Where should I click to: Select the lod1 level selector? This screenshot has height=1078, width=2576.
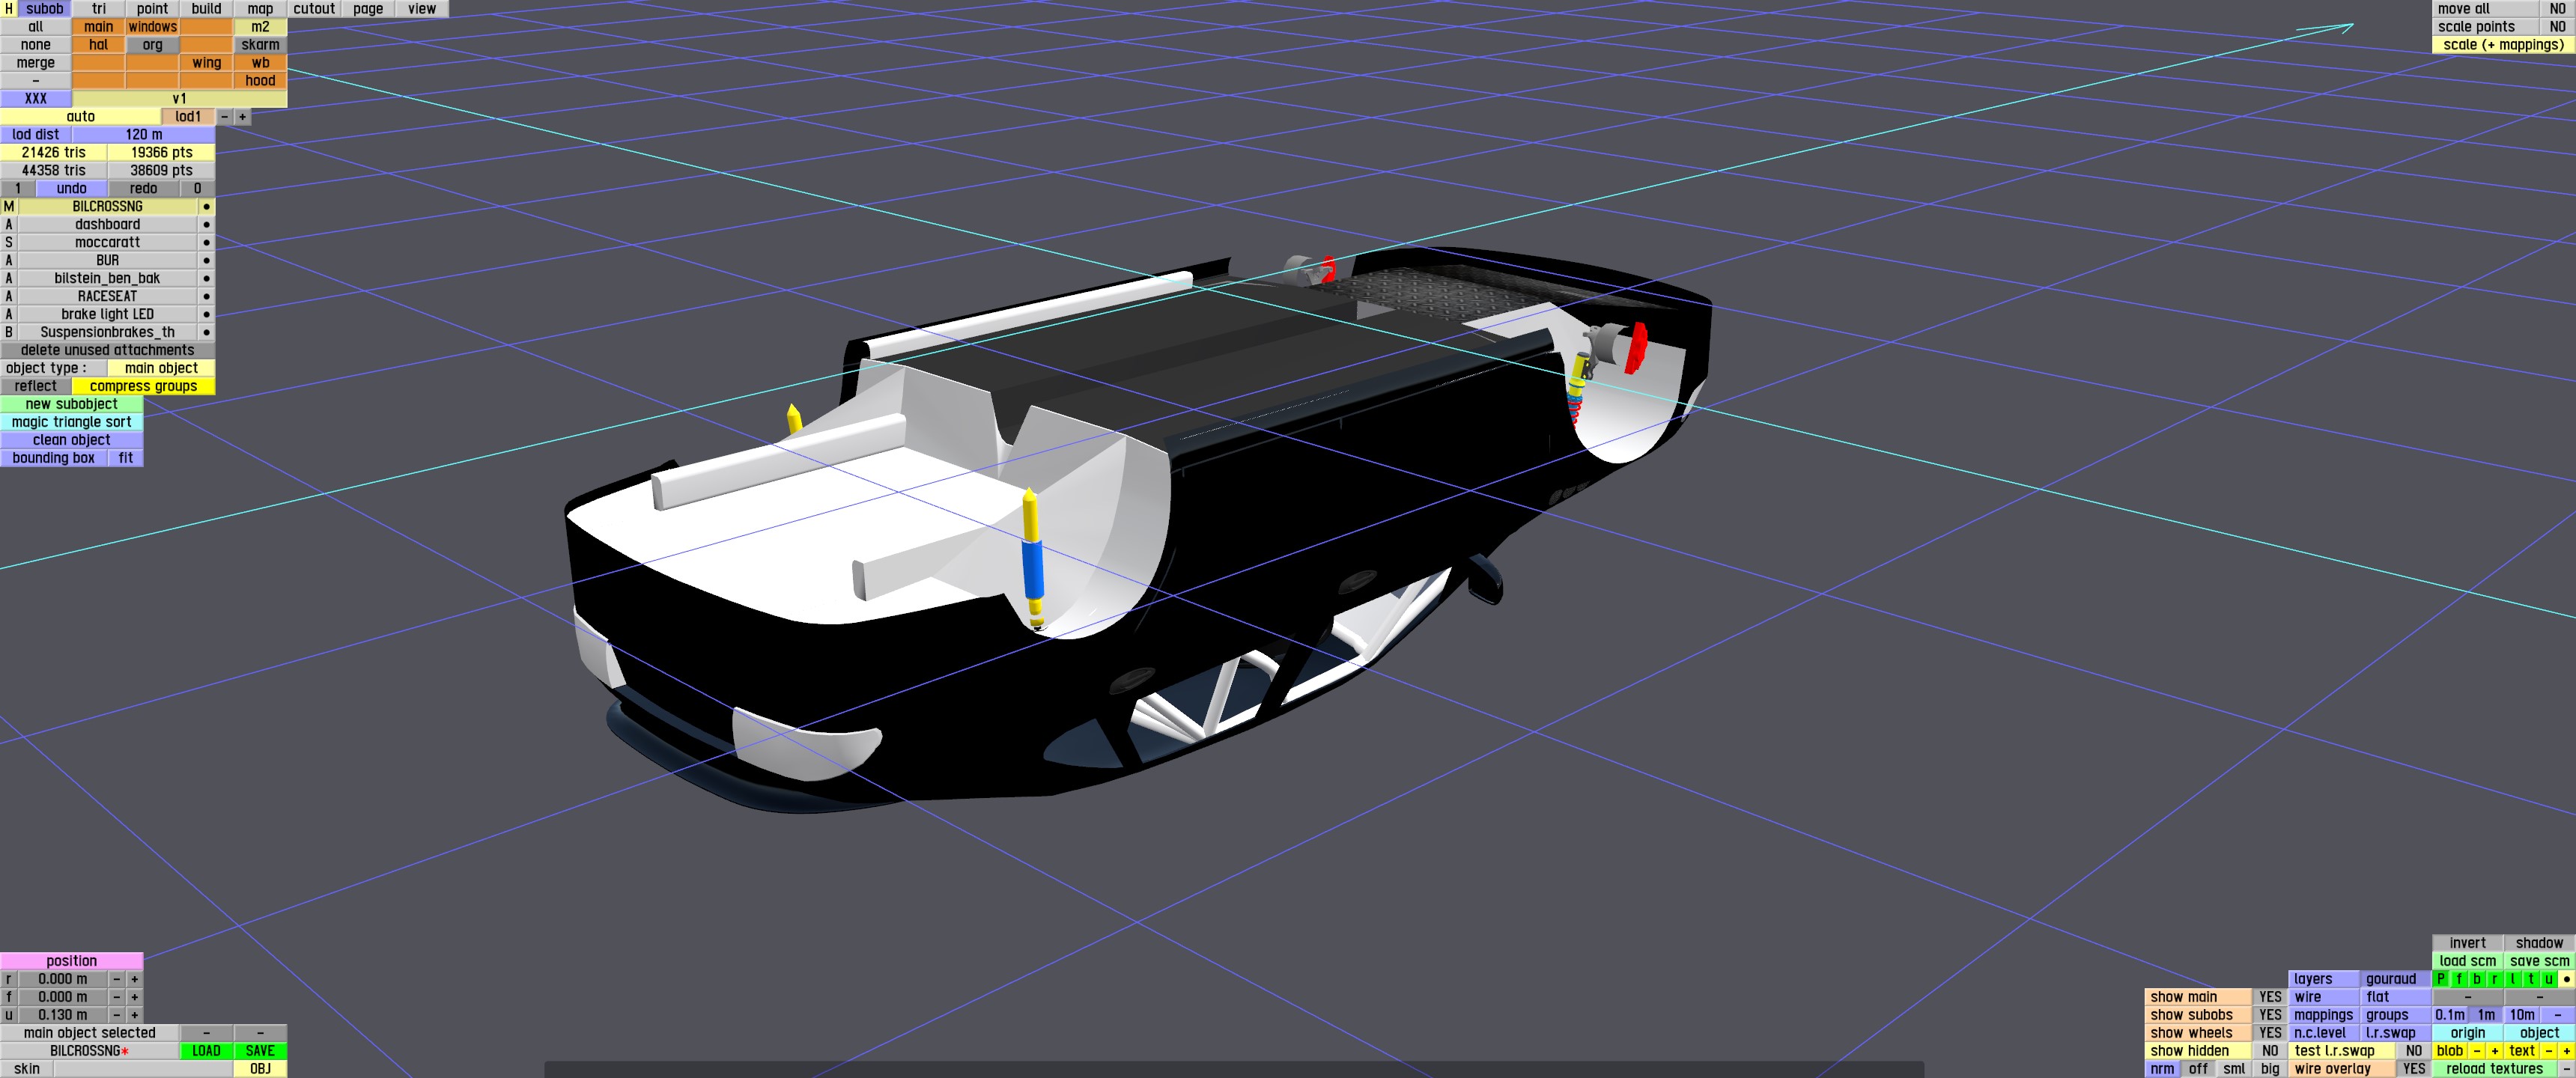188,117
